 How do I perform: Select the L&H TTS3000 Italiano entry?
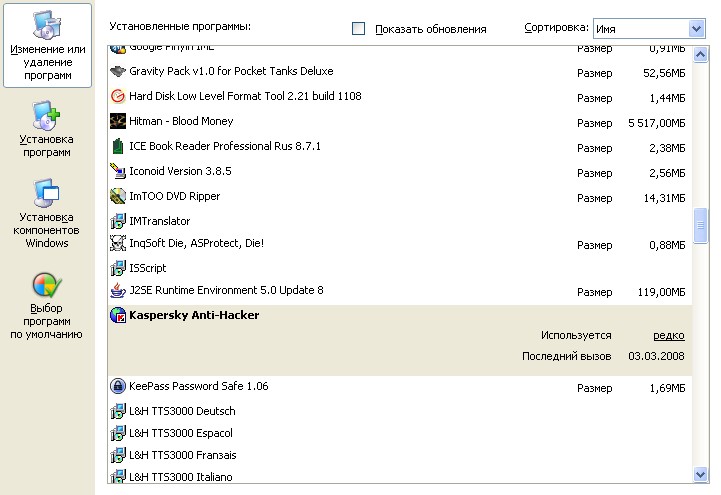400,476
